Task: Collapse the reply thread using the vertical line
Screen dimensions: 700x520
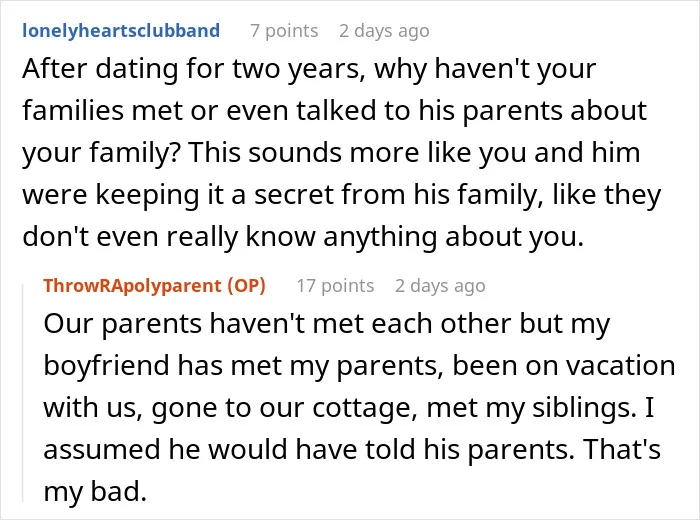Action: click(x=23, y=393)
